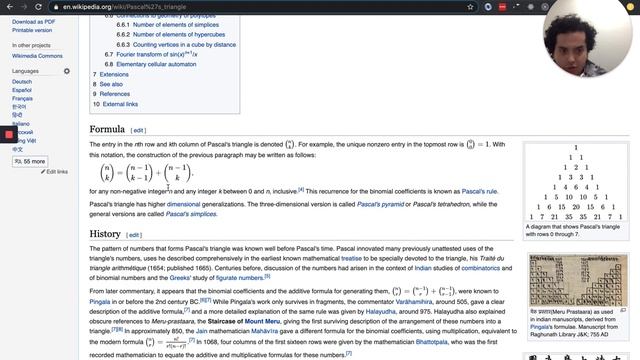Jump to Elementary cellular automaton entry
The image size is (640, 360).
coord(156,64)
